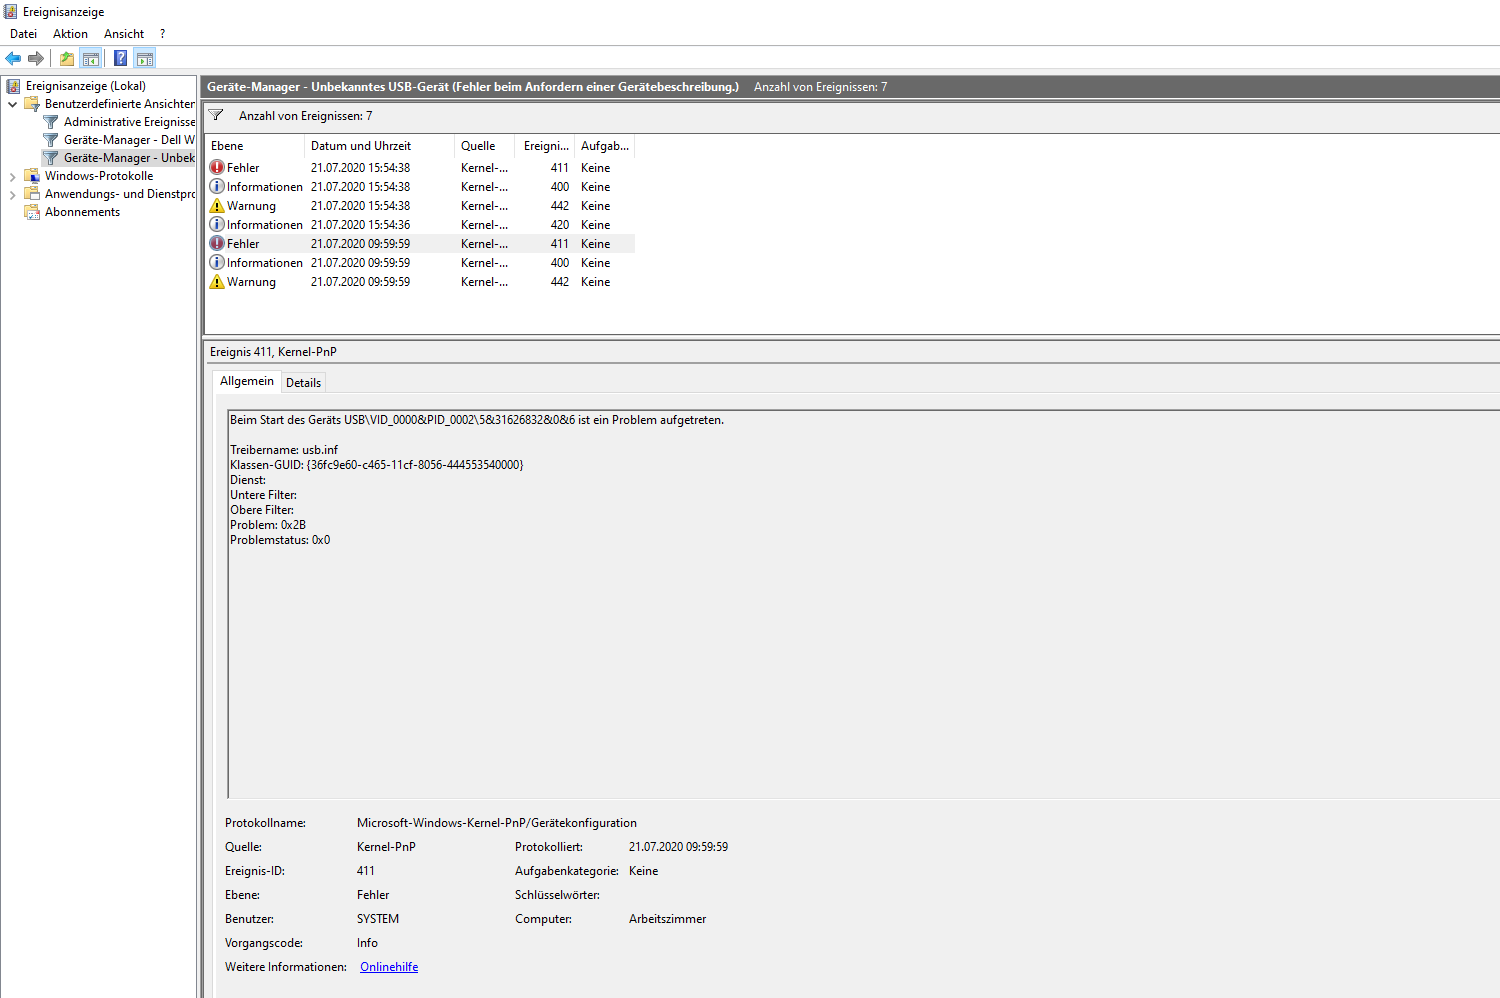This screenshot has height=998, width=1500.
Task: Switch to the Details tab
Action: pyautogui.click(x=303, y=382)
